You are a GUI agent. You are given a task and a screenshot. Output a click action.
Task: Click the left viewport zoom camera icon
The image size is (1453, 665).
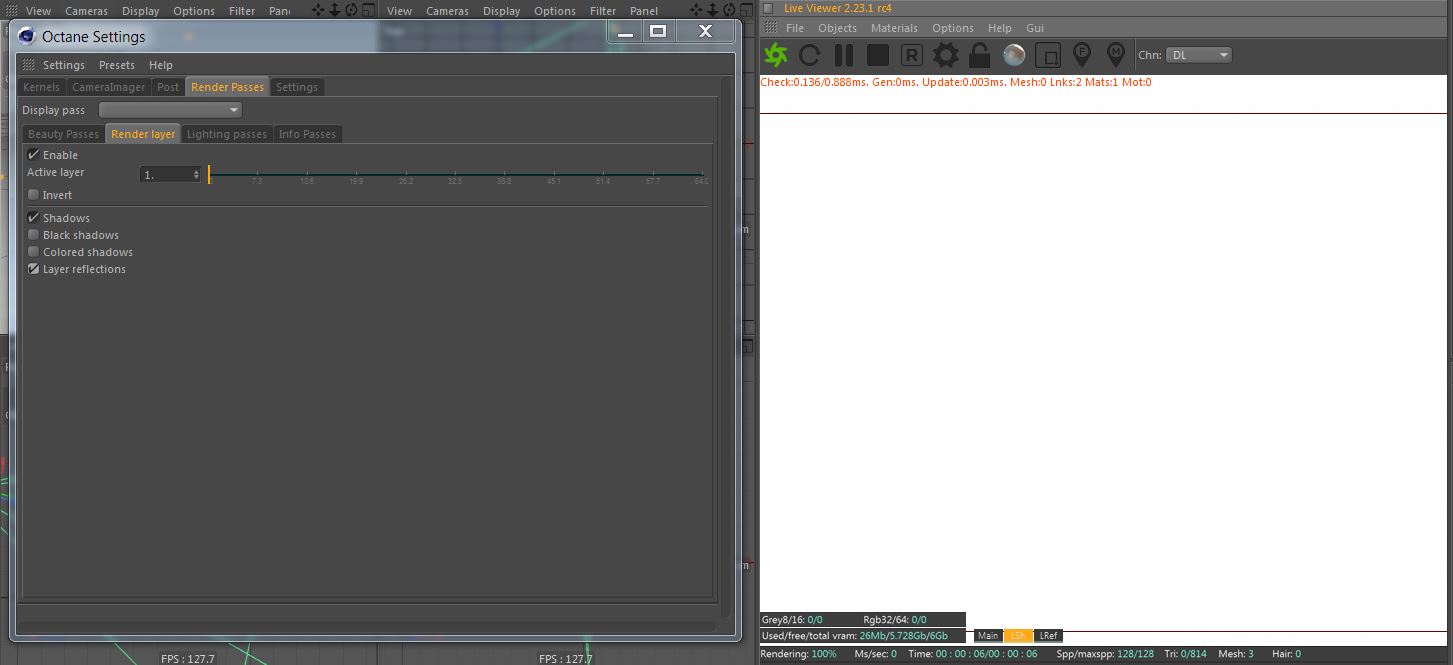pos(335,10)
